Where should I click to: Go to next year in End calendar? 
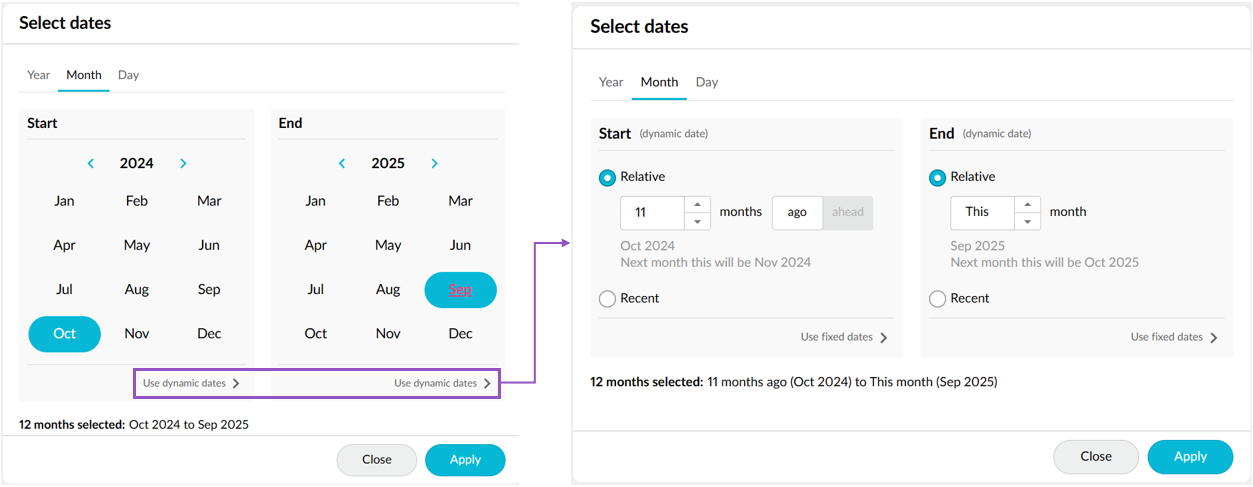tap(434, 163)
